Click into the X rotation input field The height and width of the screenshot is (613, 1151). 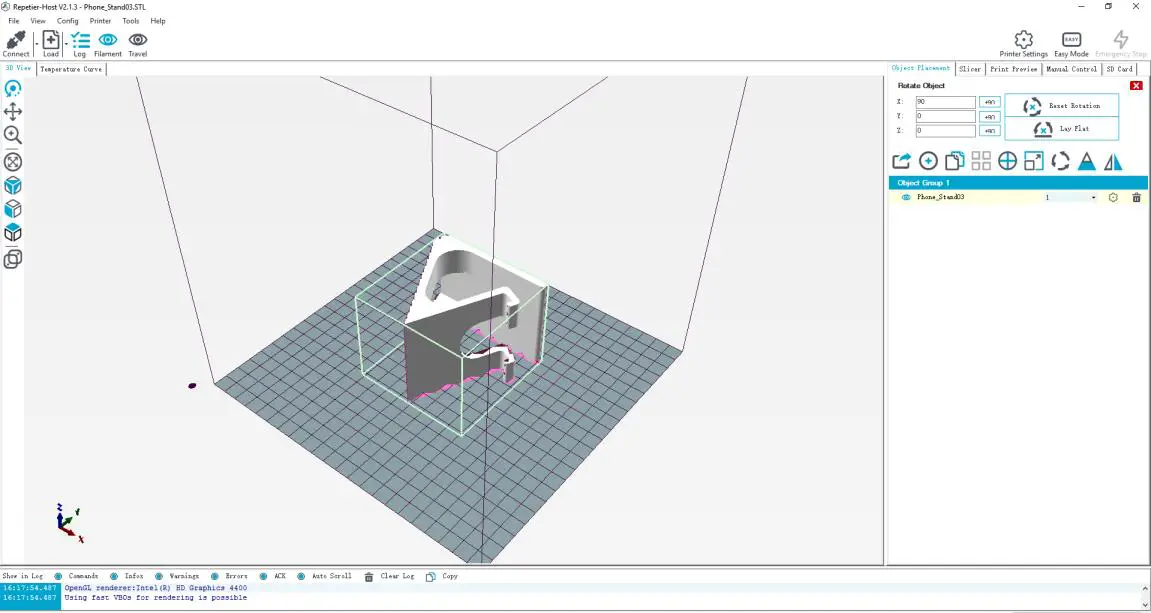(x=943, y=101)
